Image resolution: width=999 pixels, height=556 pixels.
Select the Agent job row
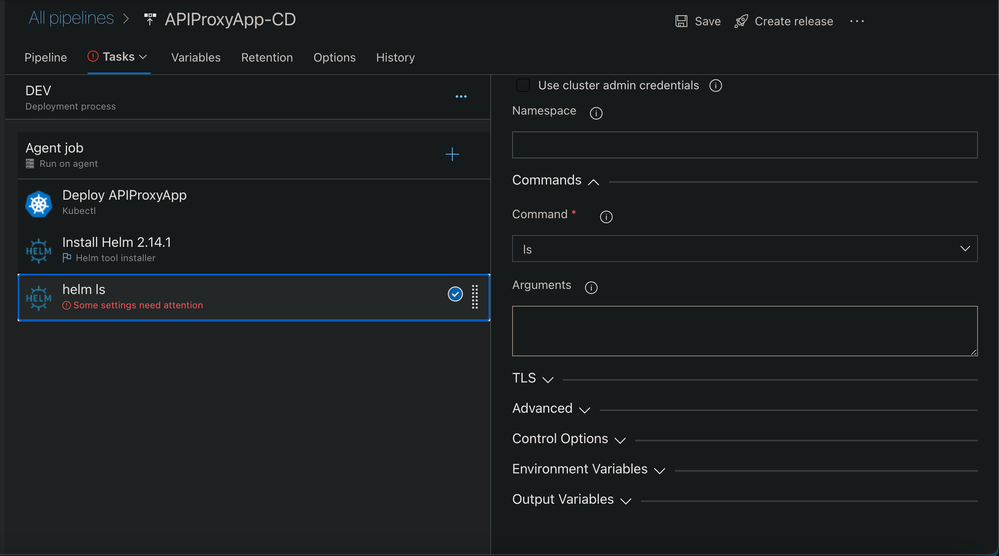coord(254,155)
